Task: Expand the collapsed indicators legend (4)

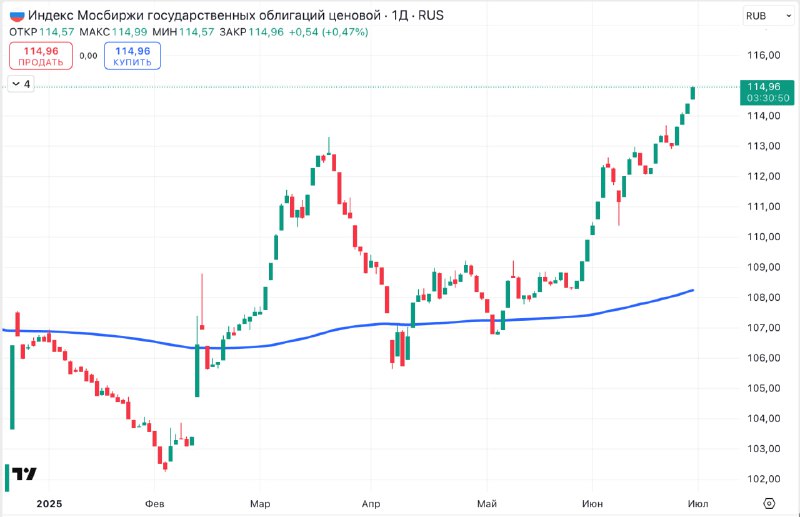Action: point(21,84)
